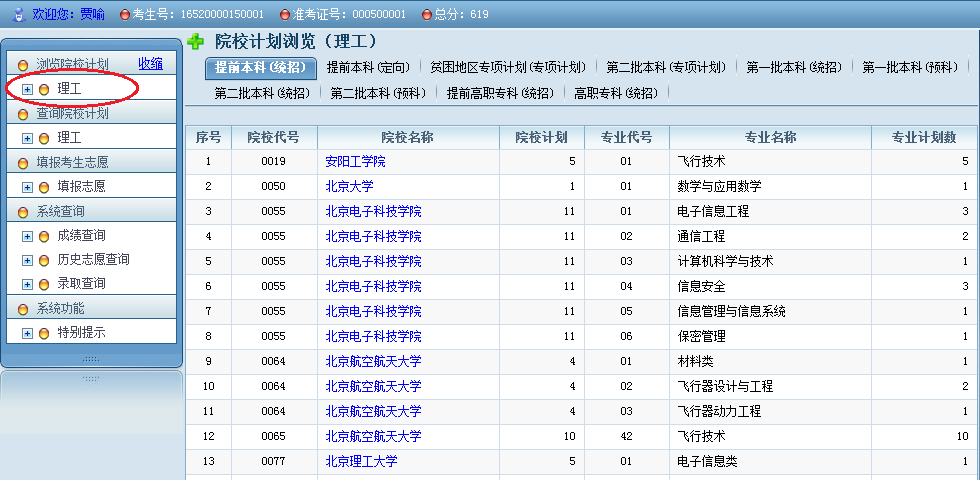The height and width of the screenshot is (480, 980).
Task: Expand the 理工 node under 查询院校计划
Action: [x=27, y=138]
